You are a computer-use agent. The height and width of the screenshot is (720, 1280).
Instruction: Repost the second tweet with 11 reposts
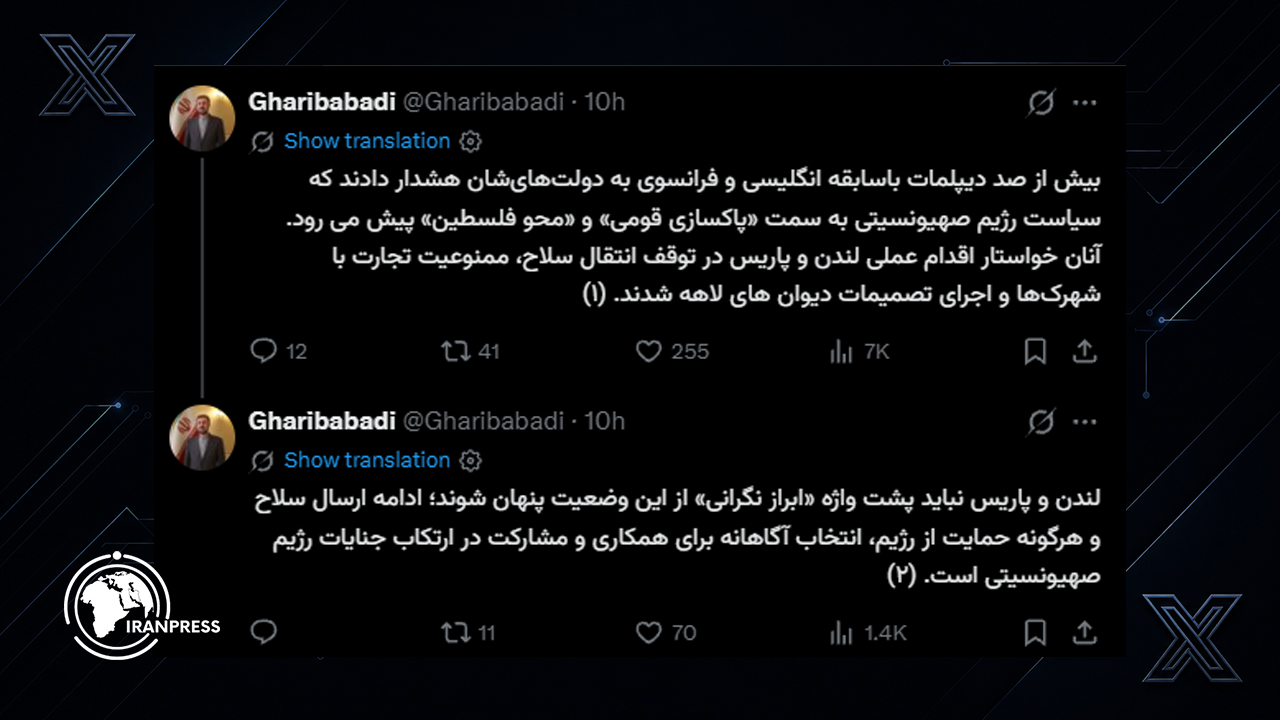456,632
